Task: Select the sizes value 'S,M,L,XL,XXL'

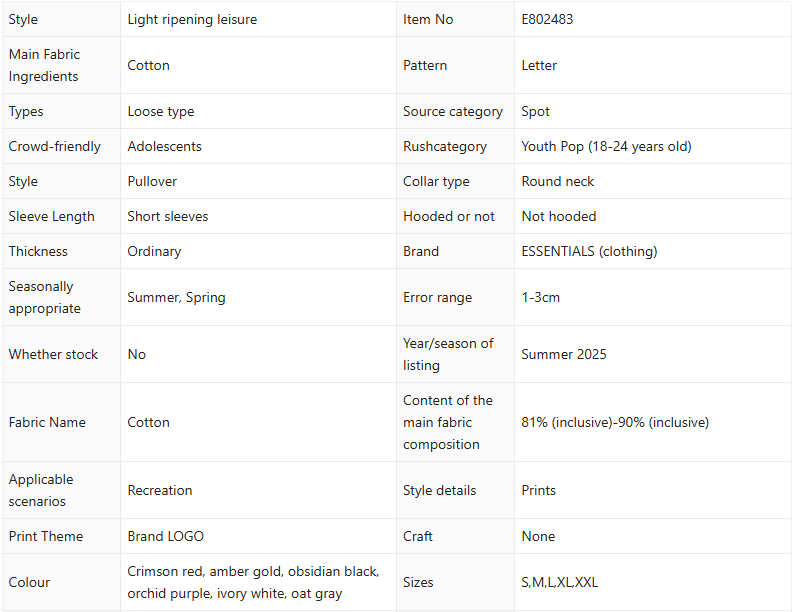Action: coord(560,582)
